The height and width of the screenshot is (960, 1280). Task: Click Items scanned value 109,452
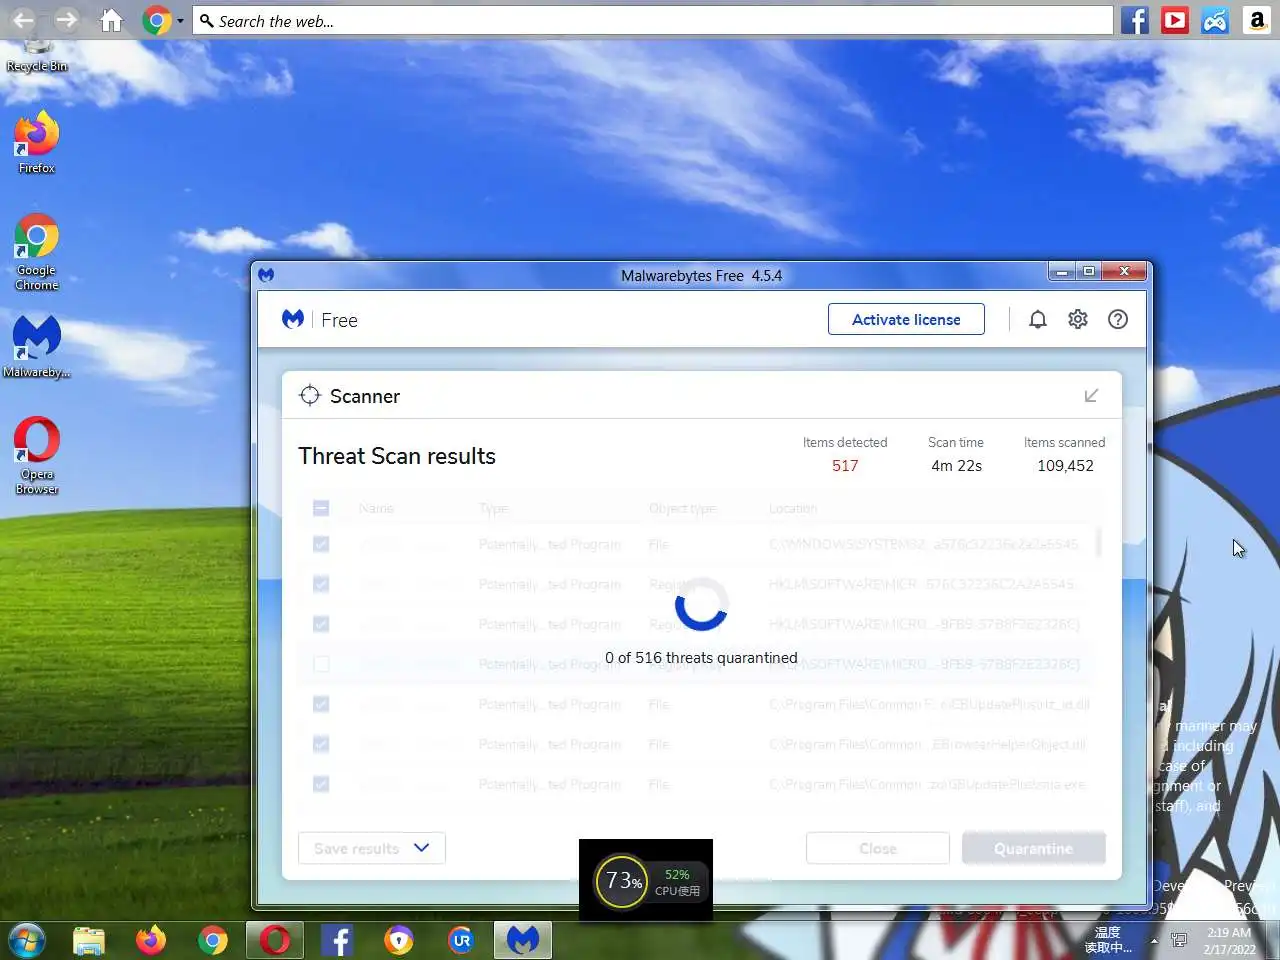pyautogui.click(x=1065, y=465)
